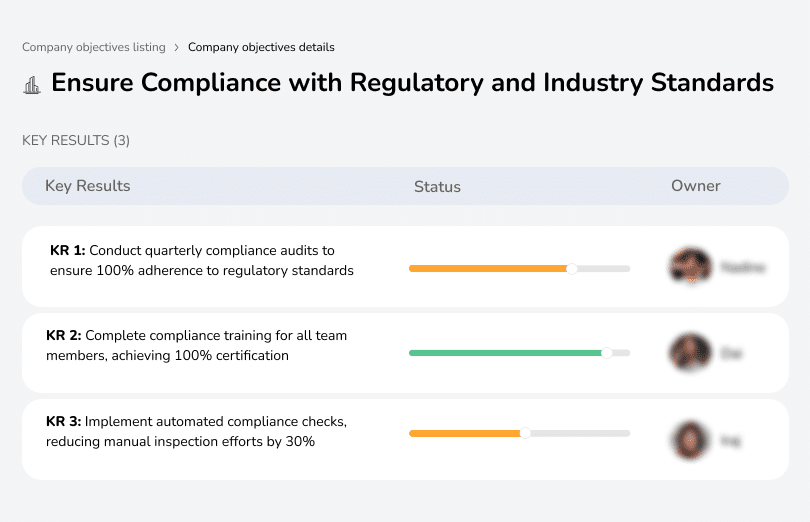This screenshot has width=810, height=522.
Task: Click the KR 3 owner avatar
Action: tap(691, 440)
